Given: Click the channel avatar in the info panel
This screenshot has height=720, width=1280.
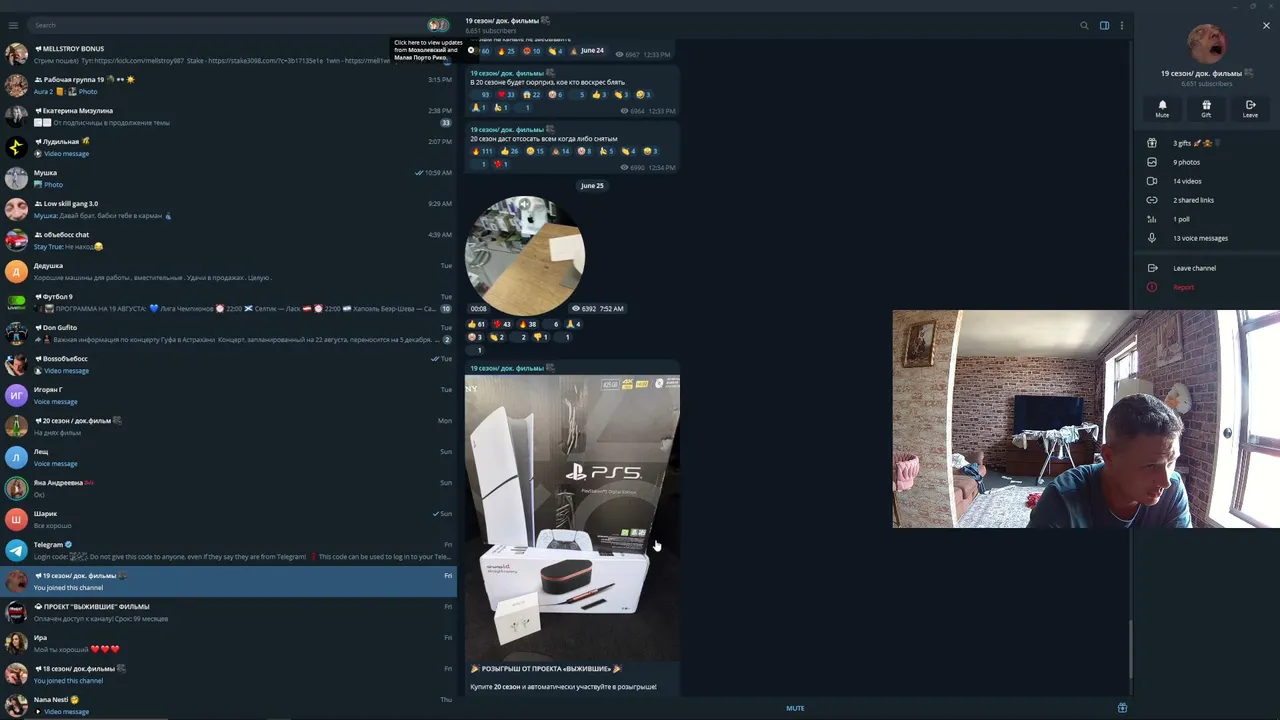Looking at the screenshot, I should [x=1207, y=44].
